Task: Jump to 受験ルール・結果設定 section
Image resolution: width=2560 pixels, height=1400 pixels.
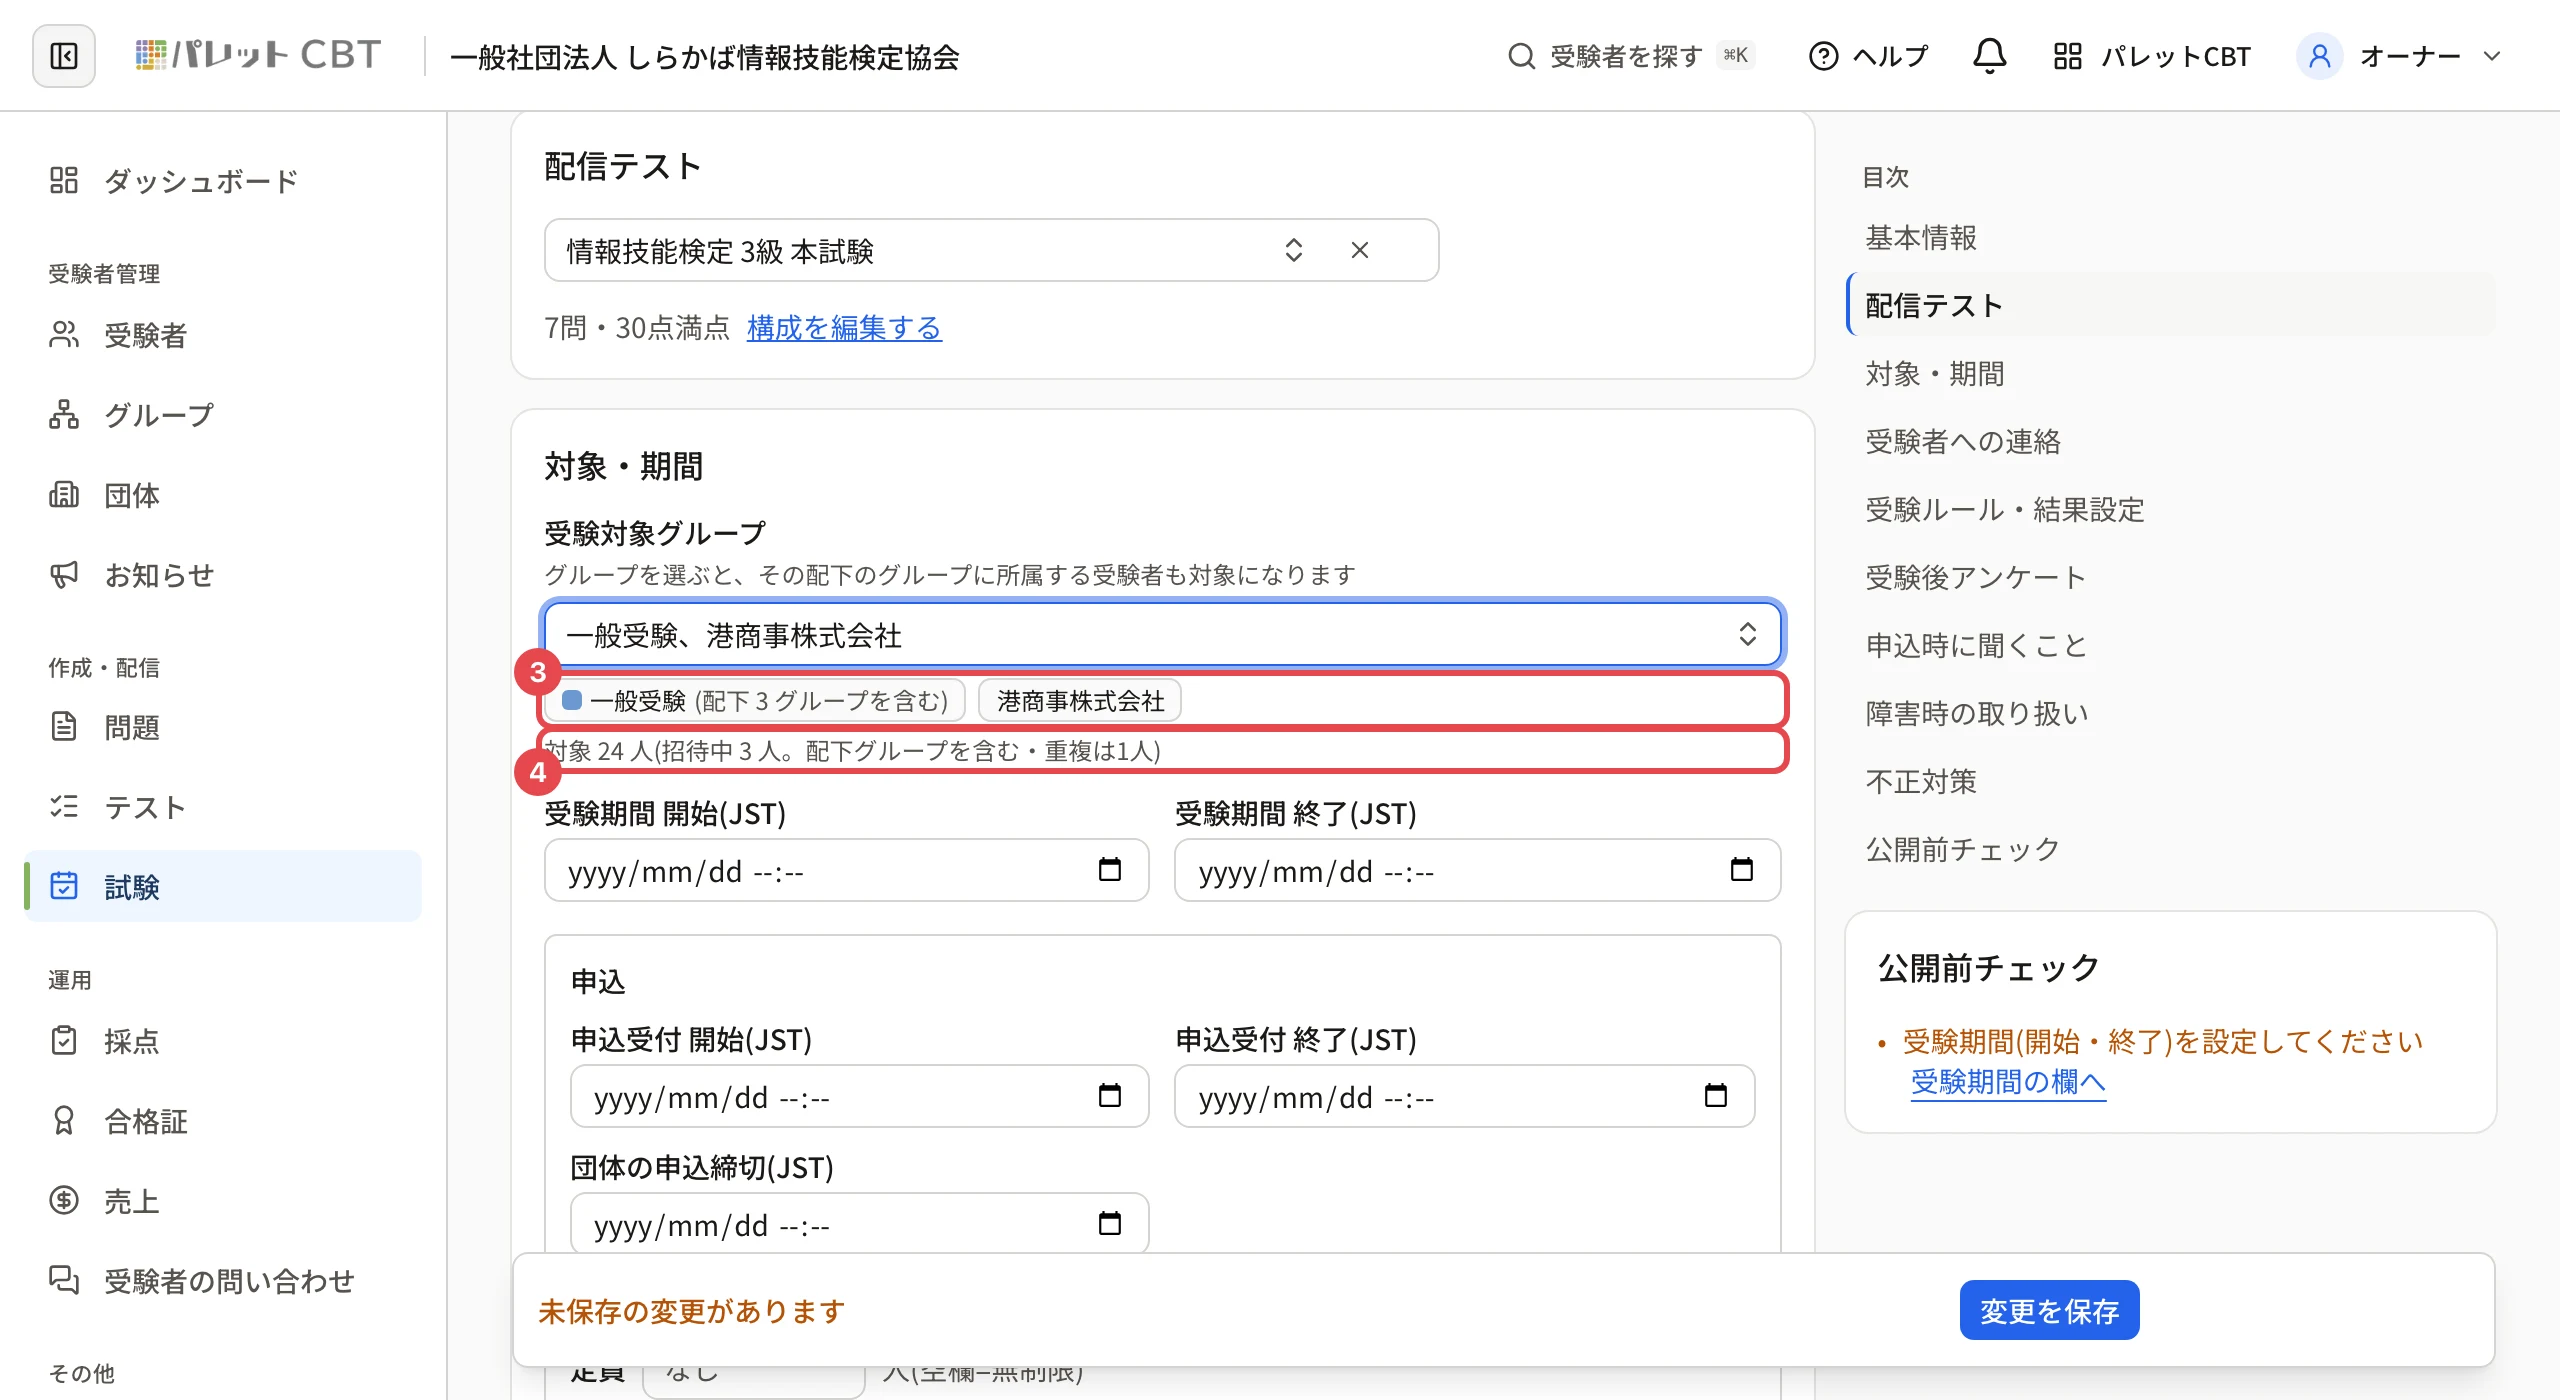Action: pyautogui.click(x=2004, y=510)
